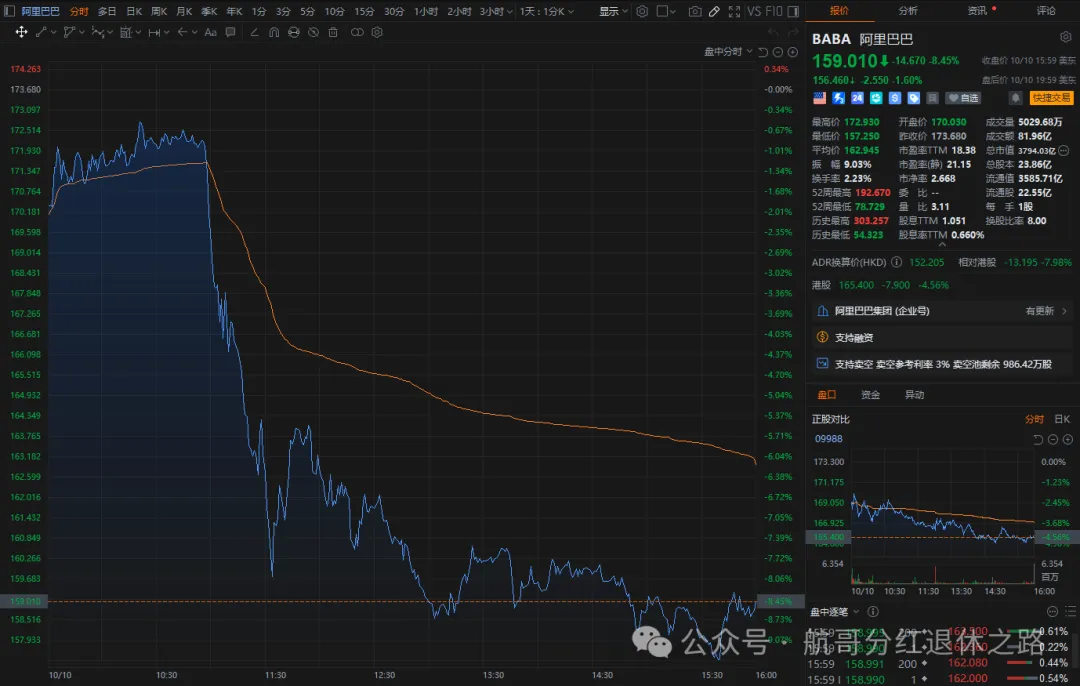Open the 09988 HK stock link
Image resolution: width=1080 pixels, height=686 pixels.
coord(828,439)
